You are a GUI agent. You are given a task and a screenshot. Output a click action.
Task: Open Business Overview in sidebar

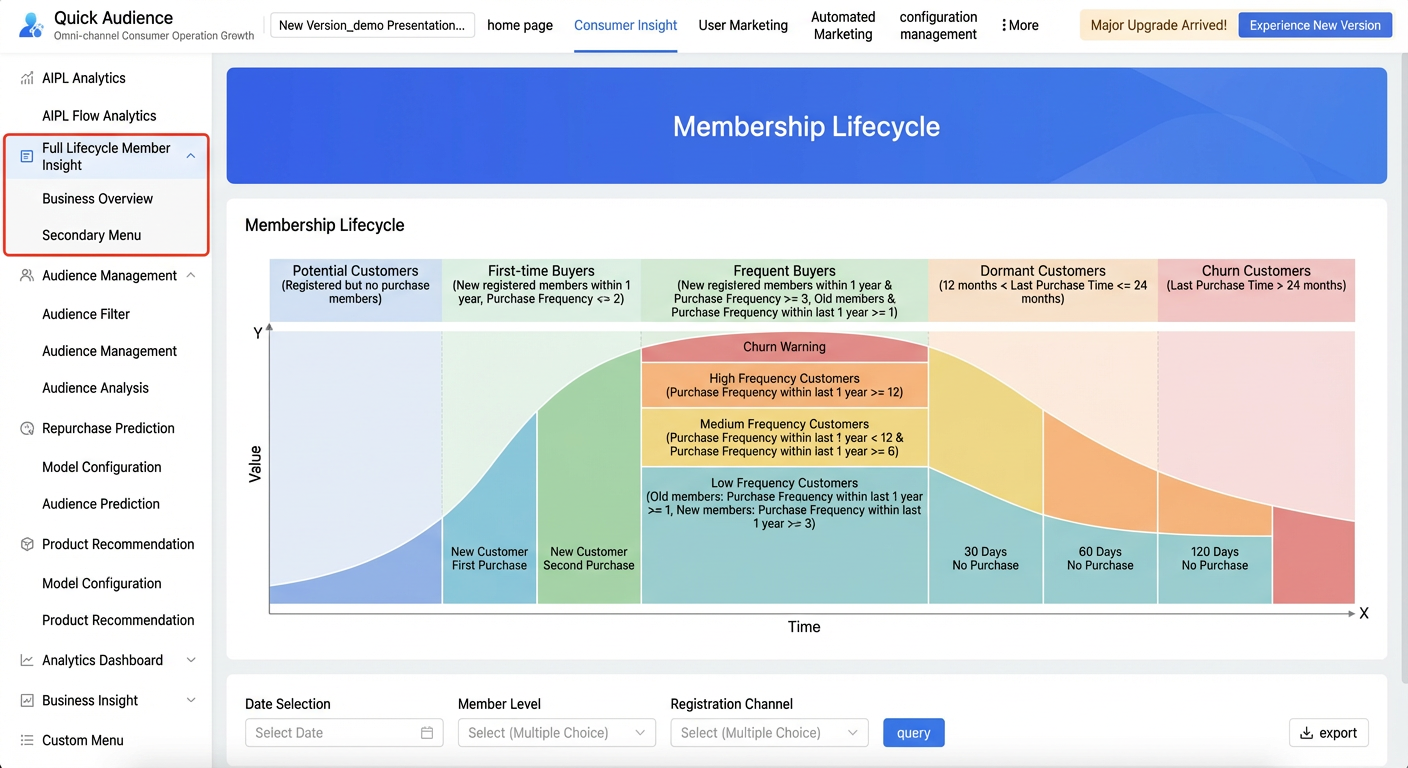click(98, 199)
